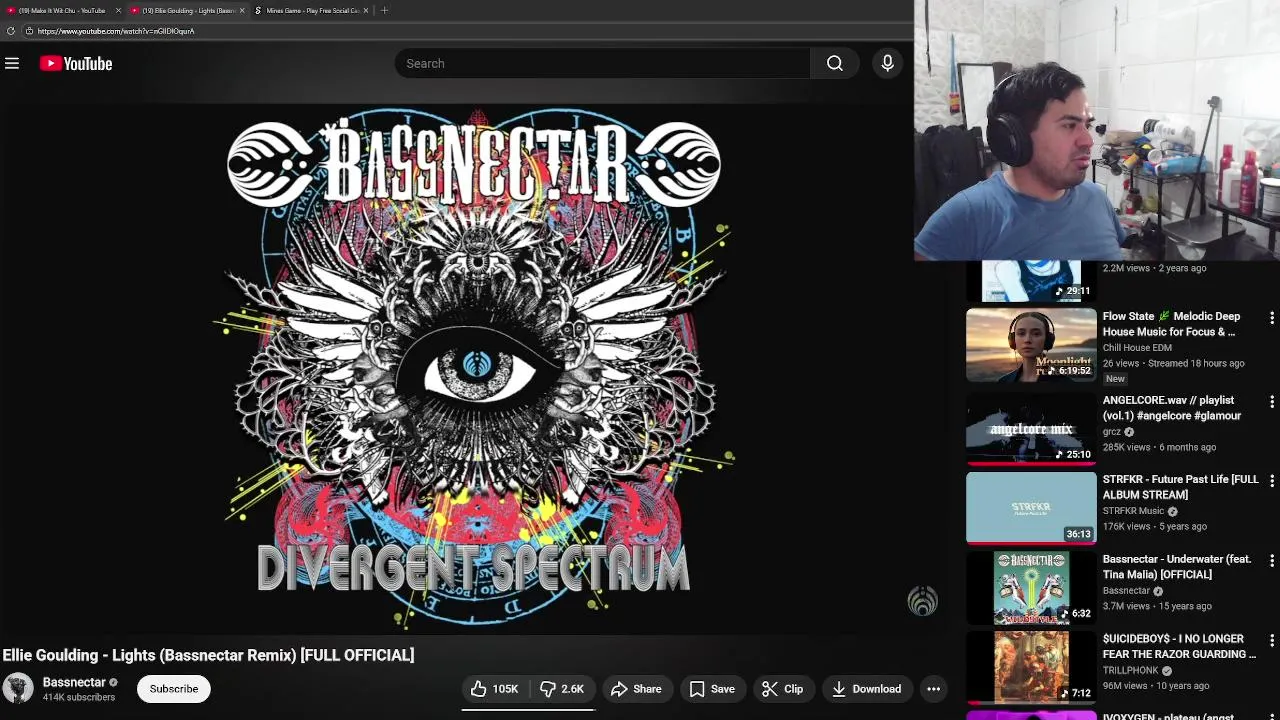Click the Bassnectar watermark on player
This screenshot has height=720, width=1280.
click(x=922, y=600)
